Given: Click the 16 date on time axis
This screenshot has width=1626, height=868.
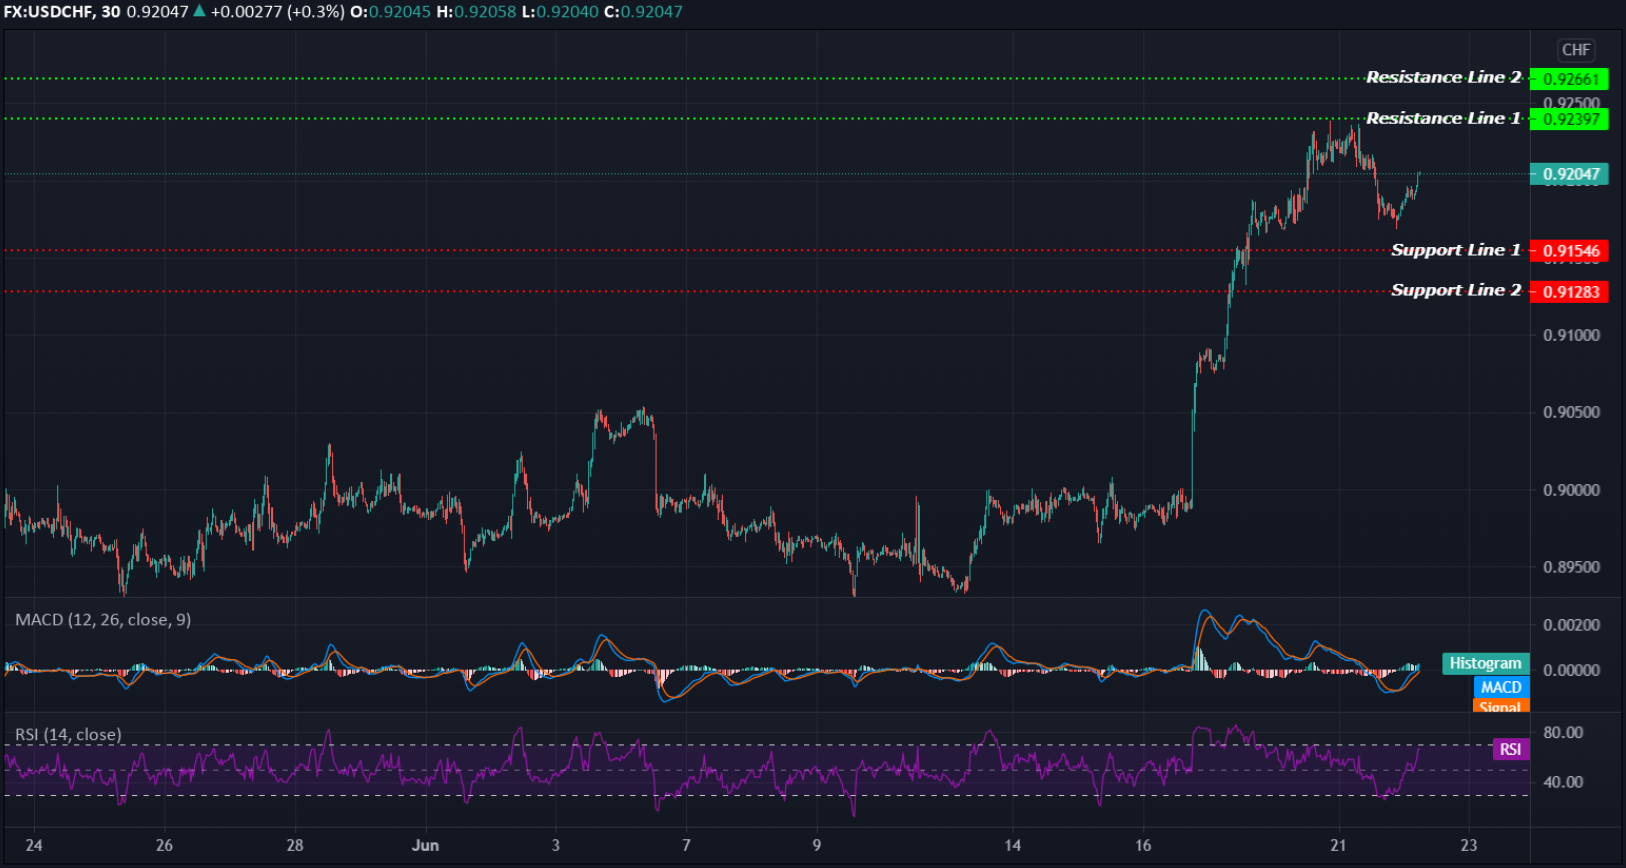Looking at the screenshot, I should (1143, 846).
